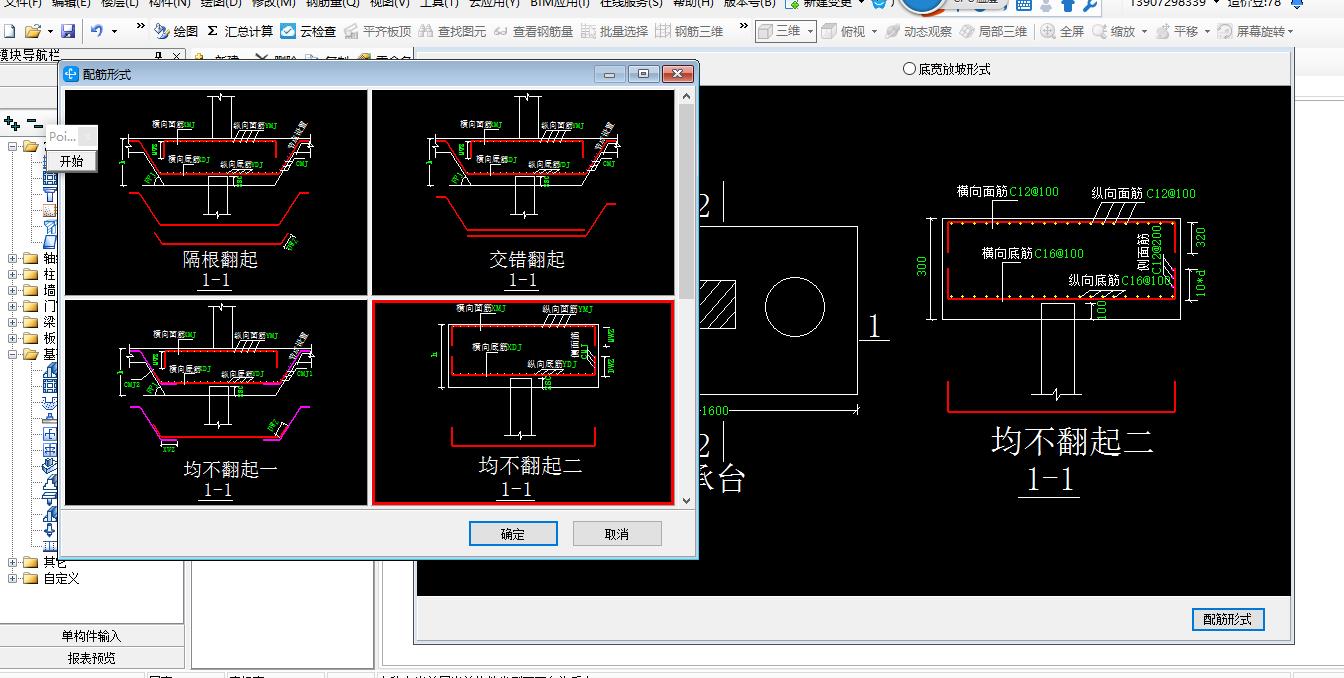The width and height of the screenshot is (1344, 678).
Task: Click scroll-up arrow in 配筋形式 list
Action: point(686,97)
